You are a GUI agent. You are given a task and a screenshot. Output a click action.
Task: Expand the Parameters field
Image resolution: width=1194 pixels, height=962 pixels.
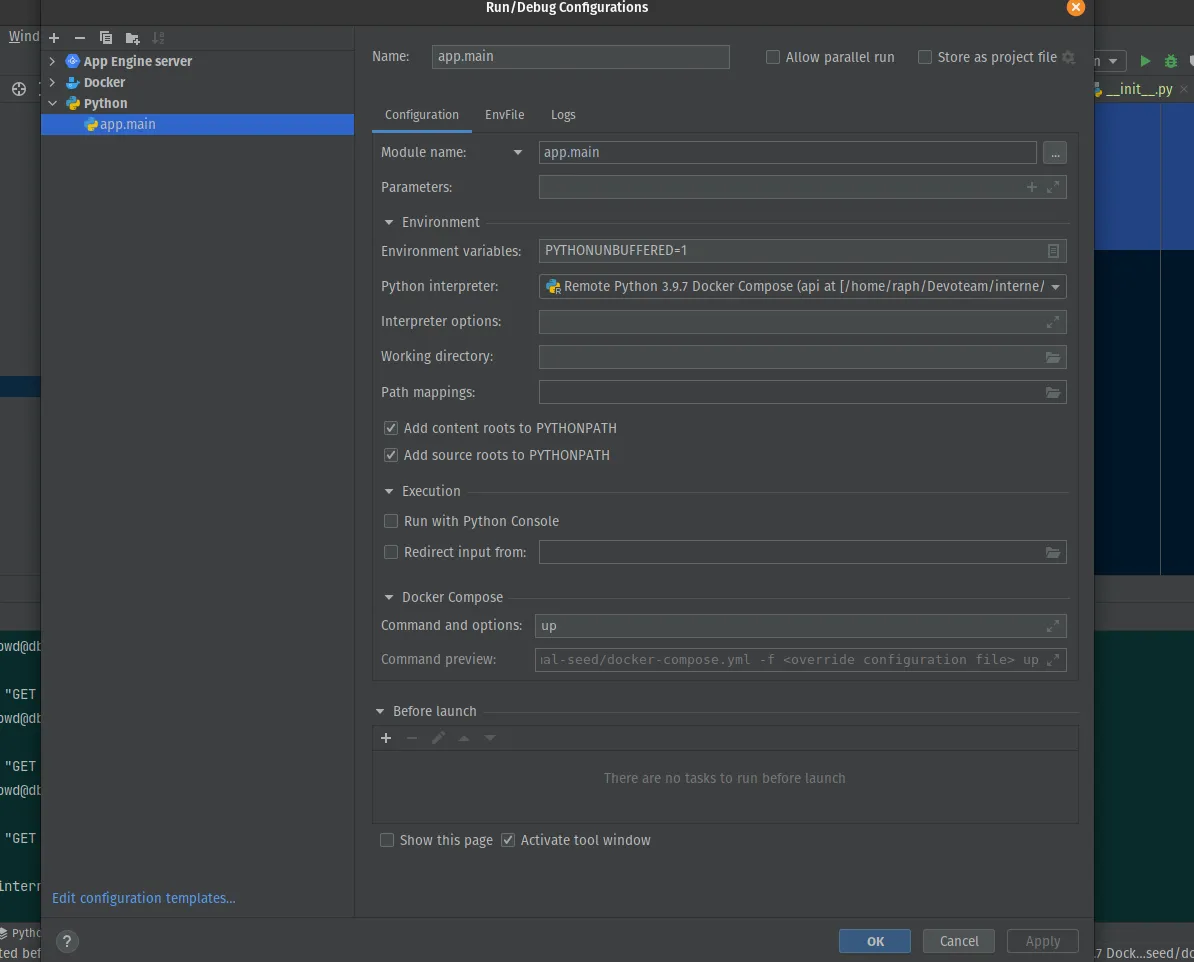(x=1052, y=187)
